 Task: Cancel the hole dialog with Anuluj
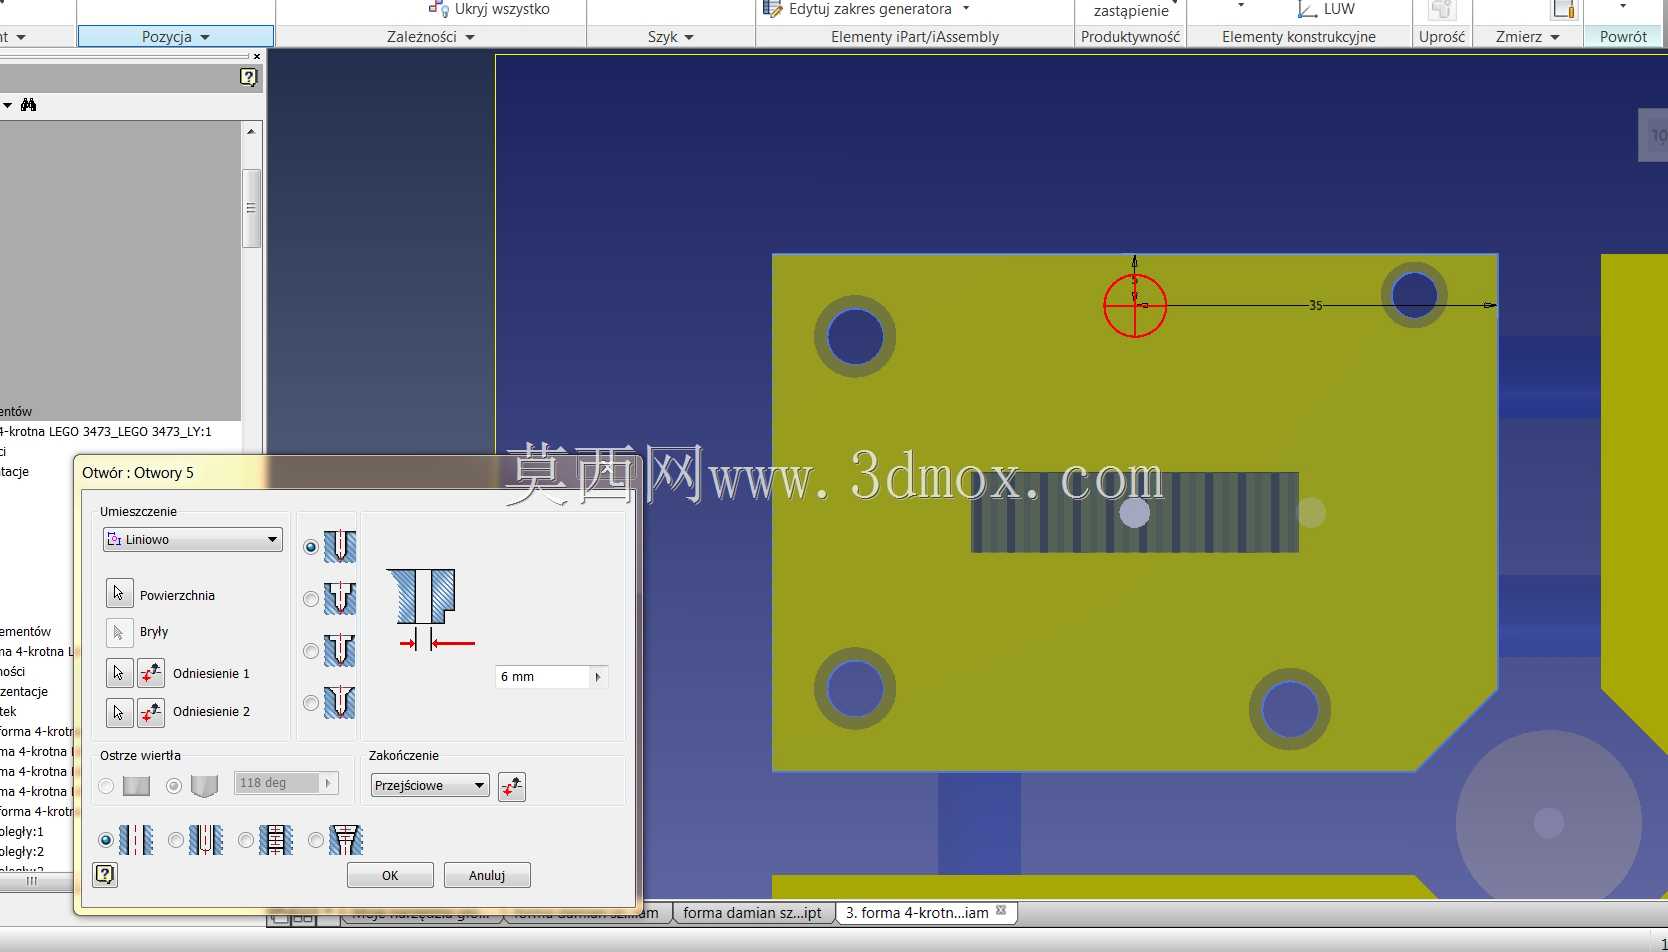pyautogui.click(x=487, y=875)
